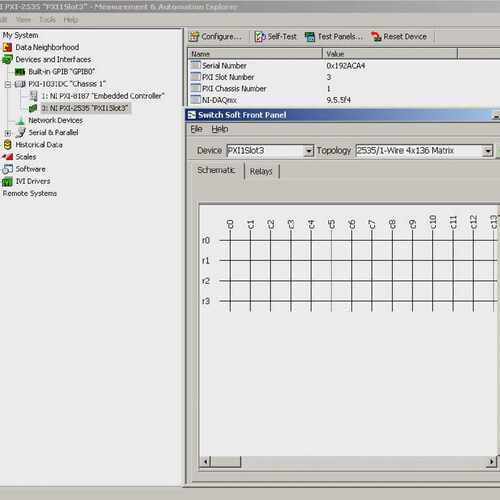The width and height of the screenshot is (500, 500).
Task: Toggle the crosspoint at r0 and c0
Action: point(230,240)
